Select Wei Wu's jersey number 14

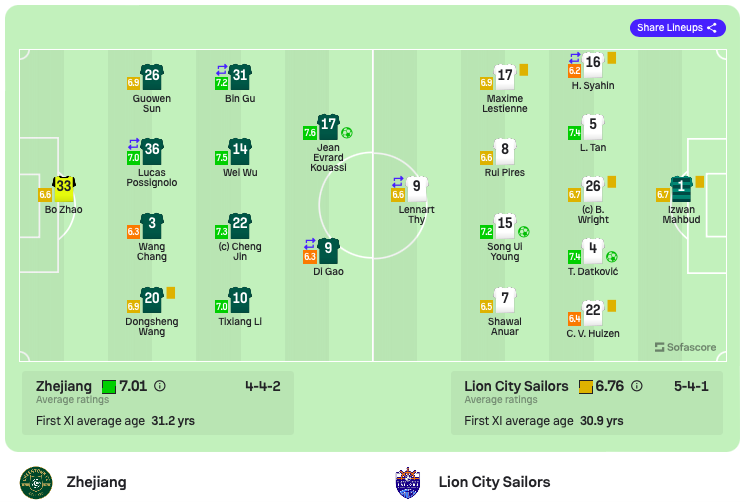coord(240,151)
